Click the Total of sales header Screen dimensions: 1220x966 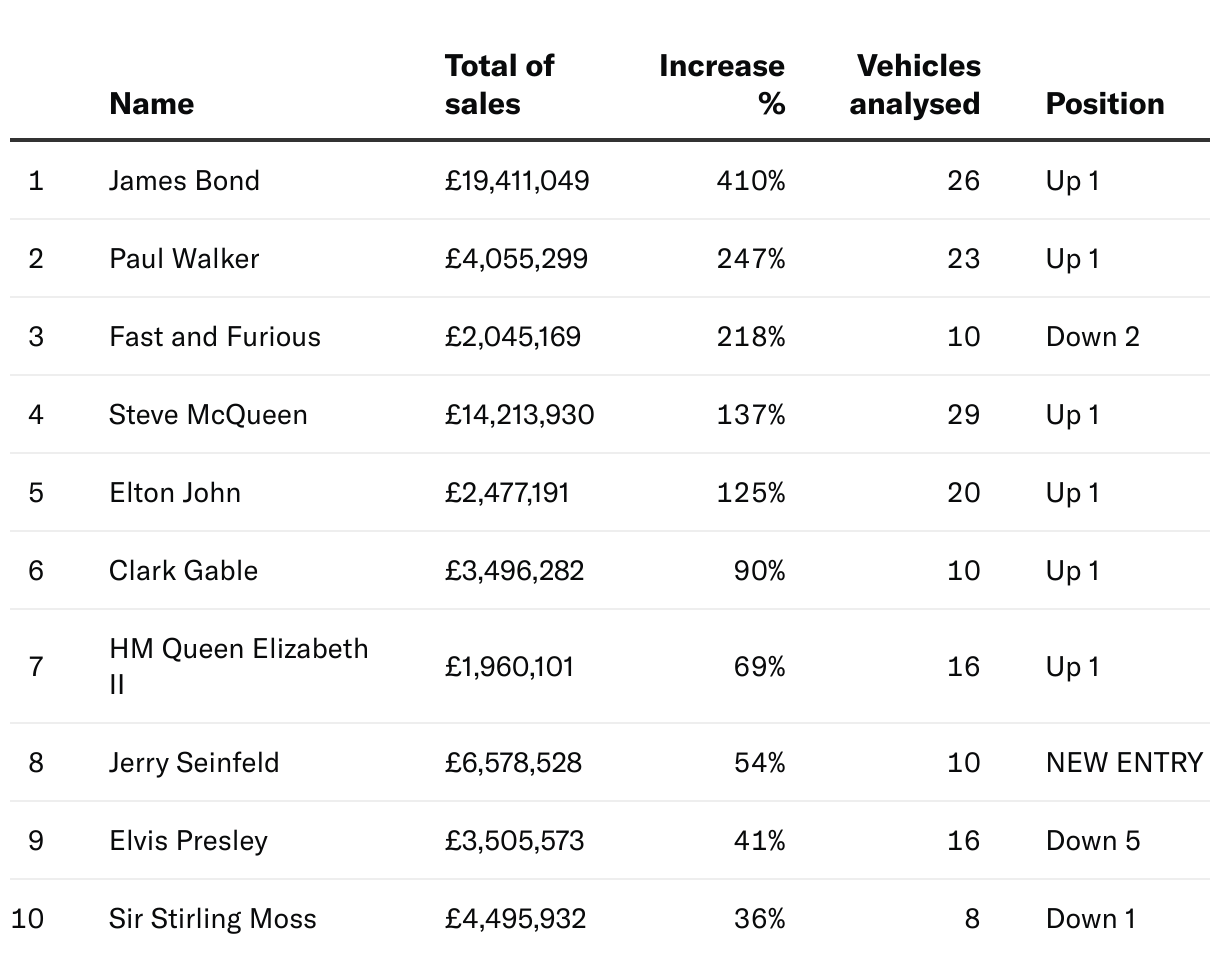pos(499,85)
